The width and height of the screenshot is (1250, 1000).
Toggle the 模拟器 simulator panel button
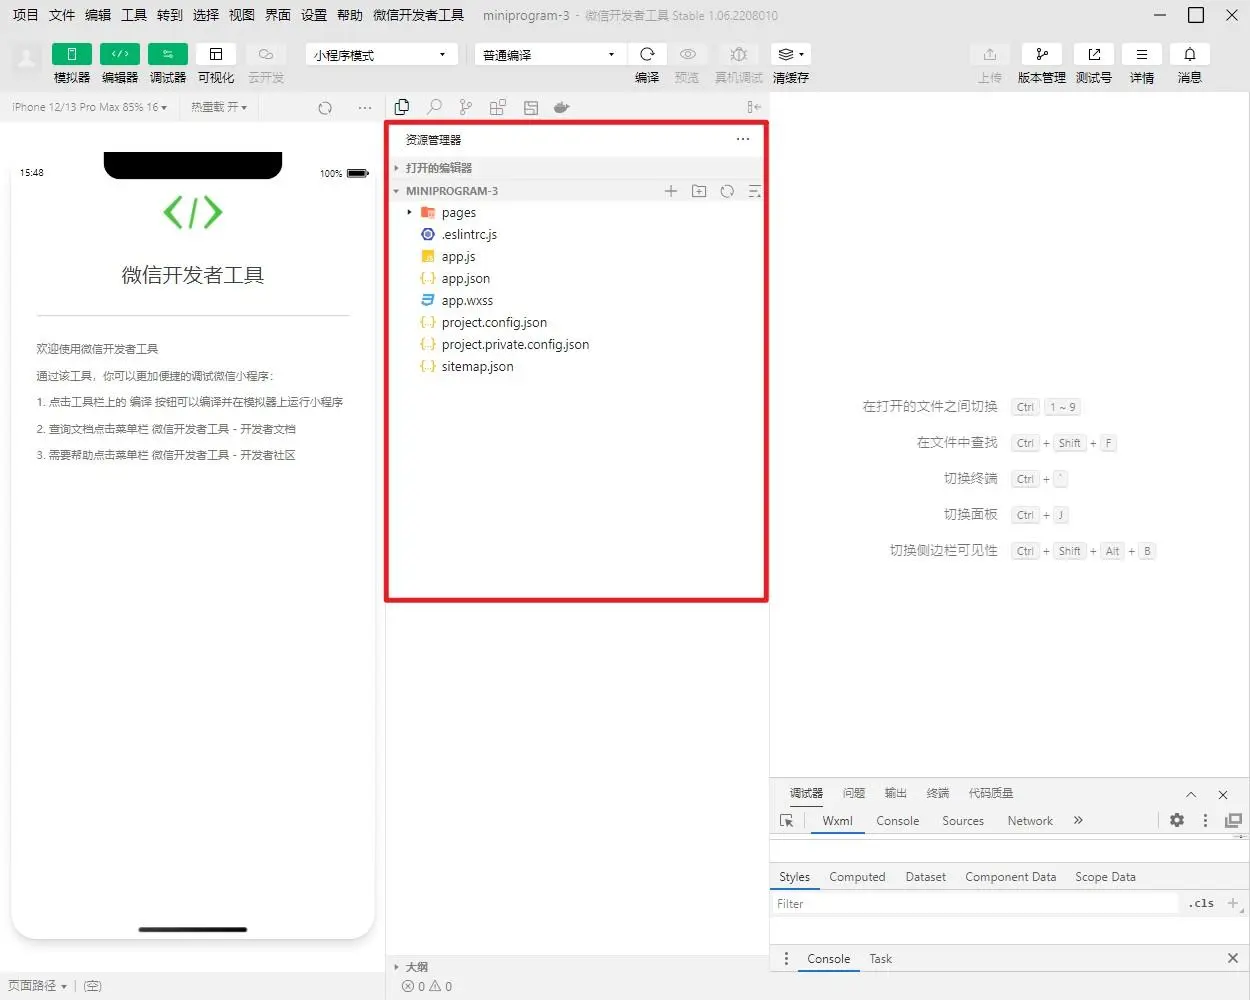pyautogui.click(x=71, y=55)
